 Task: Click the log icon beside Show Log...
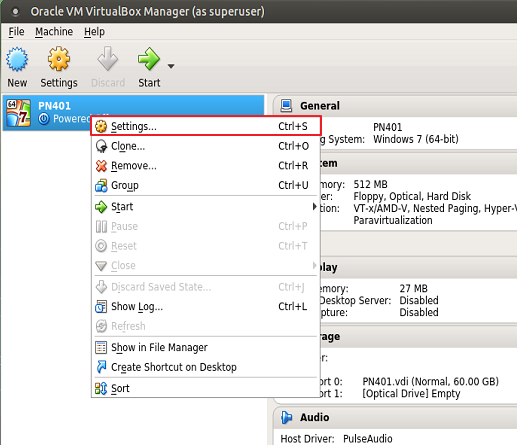click(101, 307)
